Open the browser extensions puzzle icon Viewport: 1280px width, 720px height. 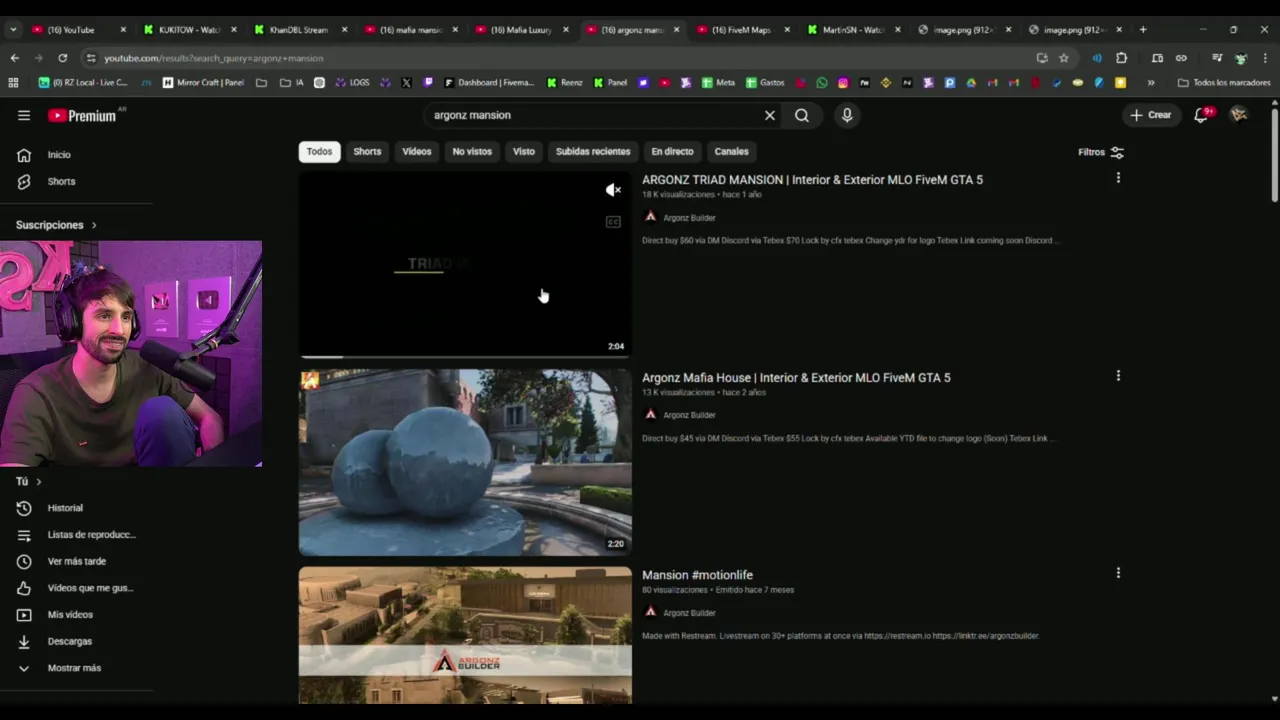(1121, 58)
